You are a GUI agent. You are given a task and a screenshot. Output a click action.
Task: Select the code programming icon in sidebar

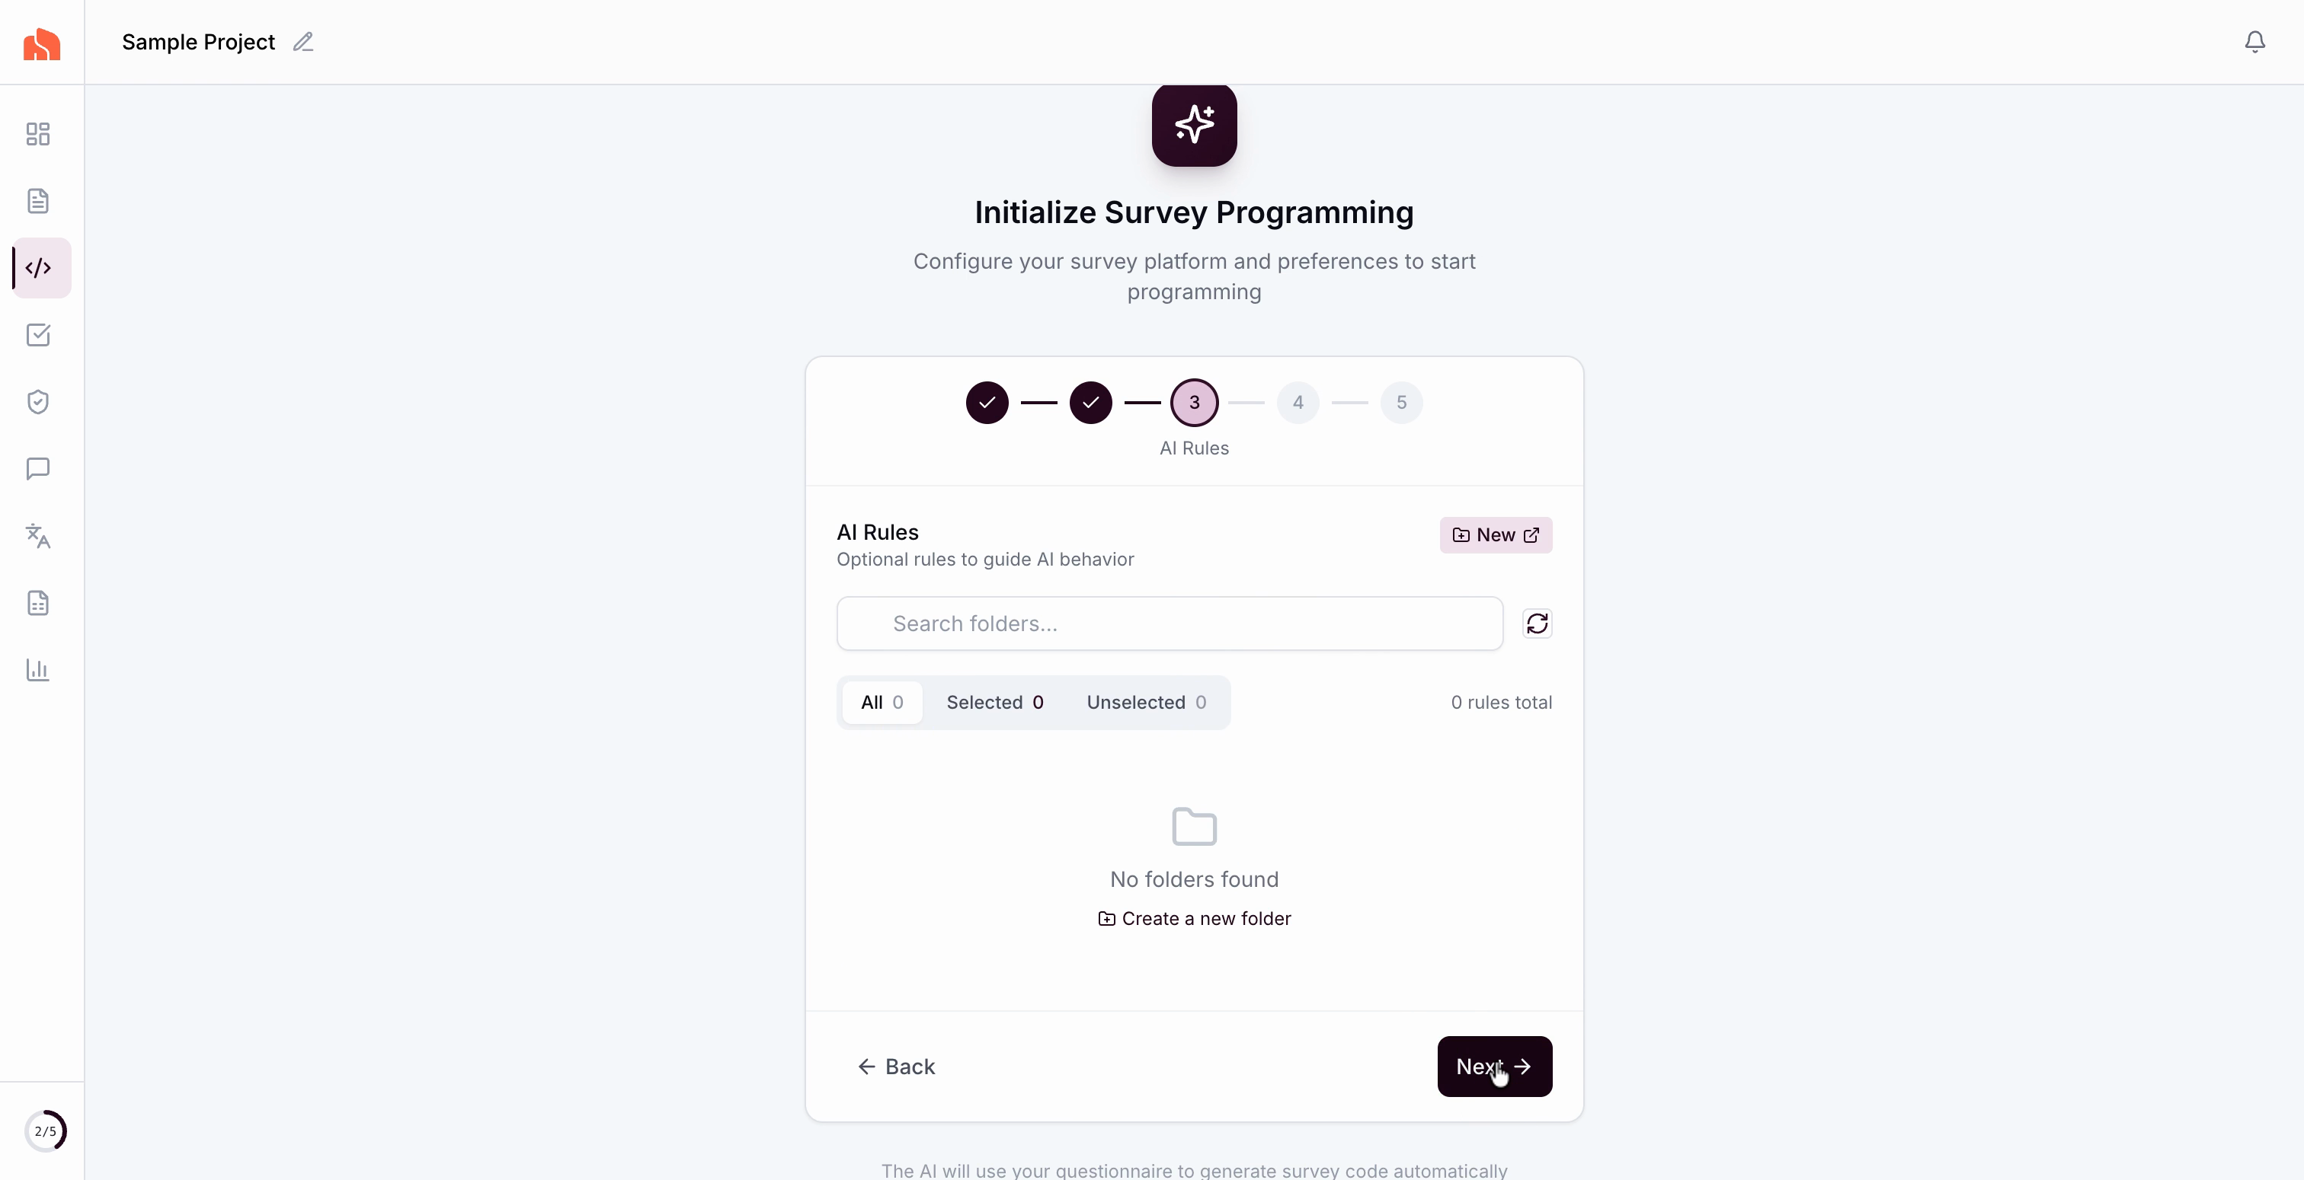coord(39,268)
